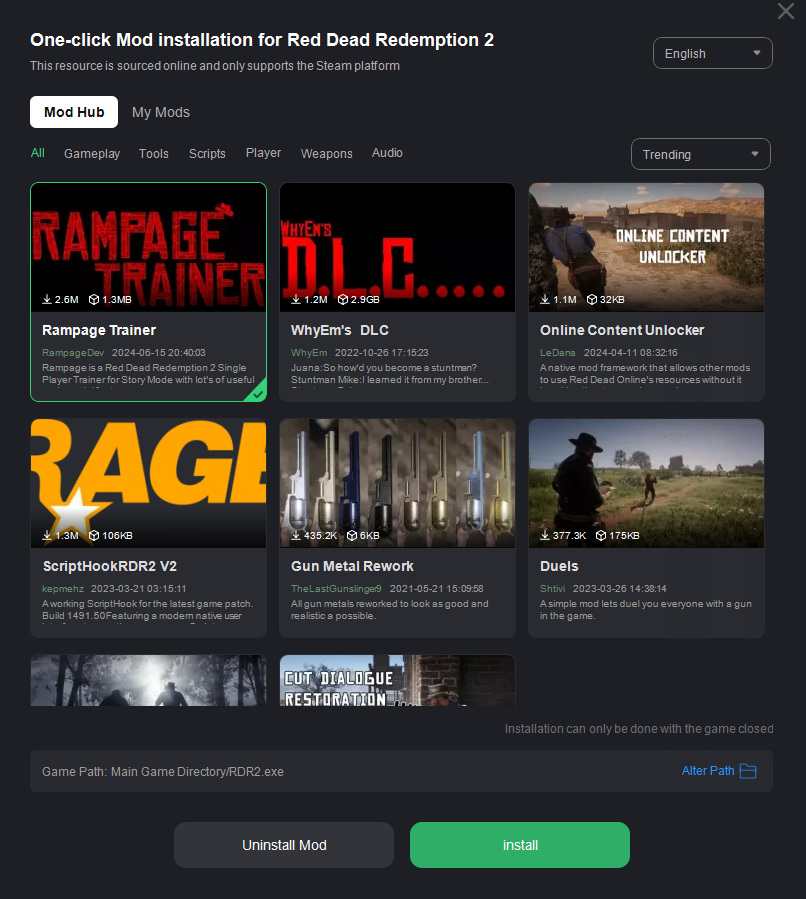
Task: Click the folder icon next to Alter Path
Action: click(748, 771)
